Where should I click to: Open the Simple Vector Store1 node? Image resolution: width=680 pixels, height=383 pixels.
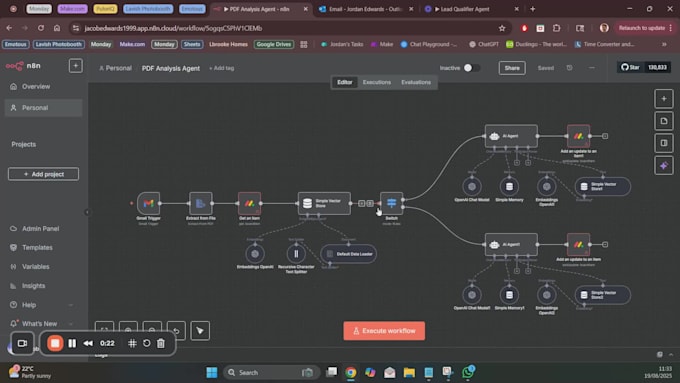603,187
